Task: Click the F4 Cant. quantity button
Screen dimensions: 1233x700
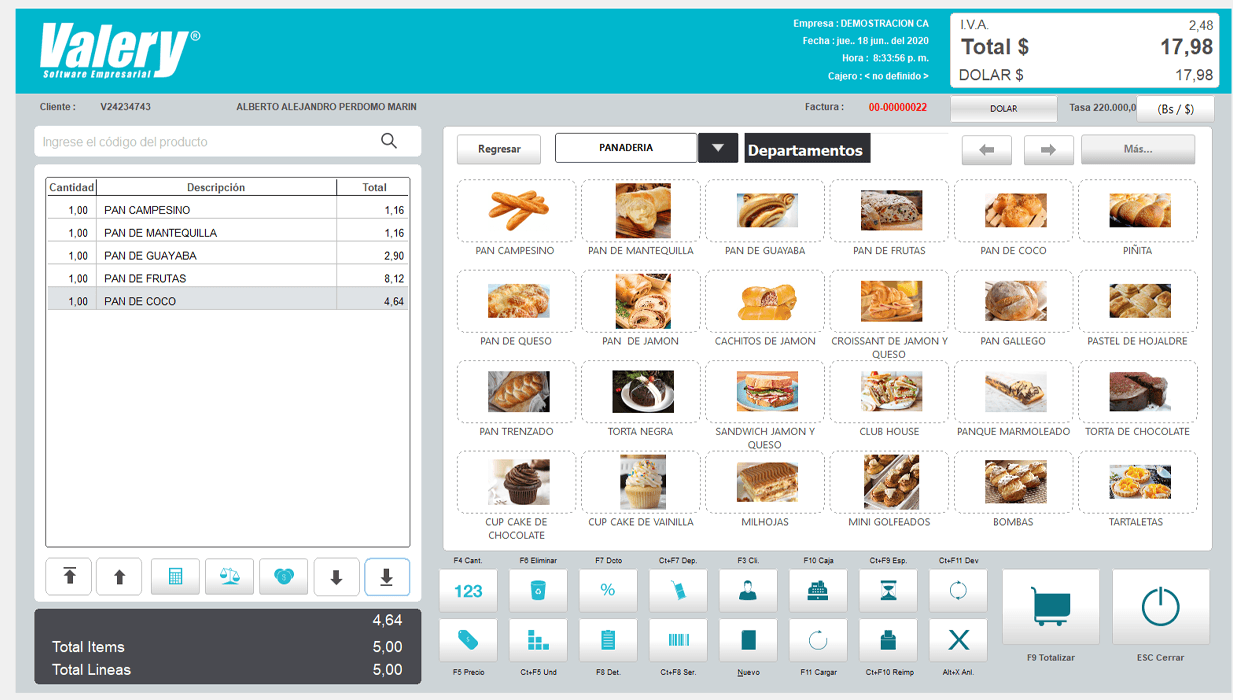Action: tap(468, 591)
